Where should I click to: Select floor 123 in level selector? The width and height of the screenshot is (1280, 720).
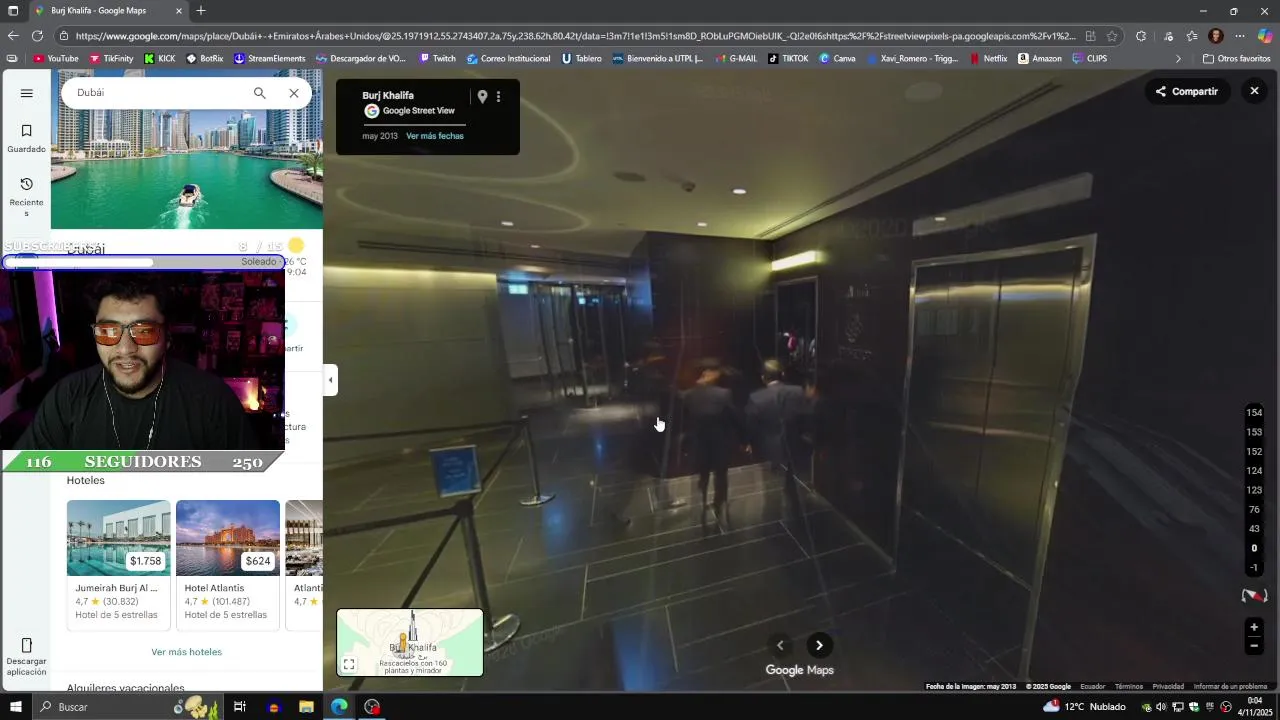(1254, 490)
